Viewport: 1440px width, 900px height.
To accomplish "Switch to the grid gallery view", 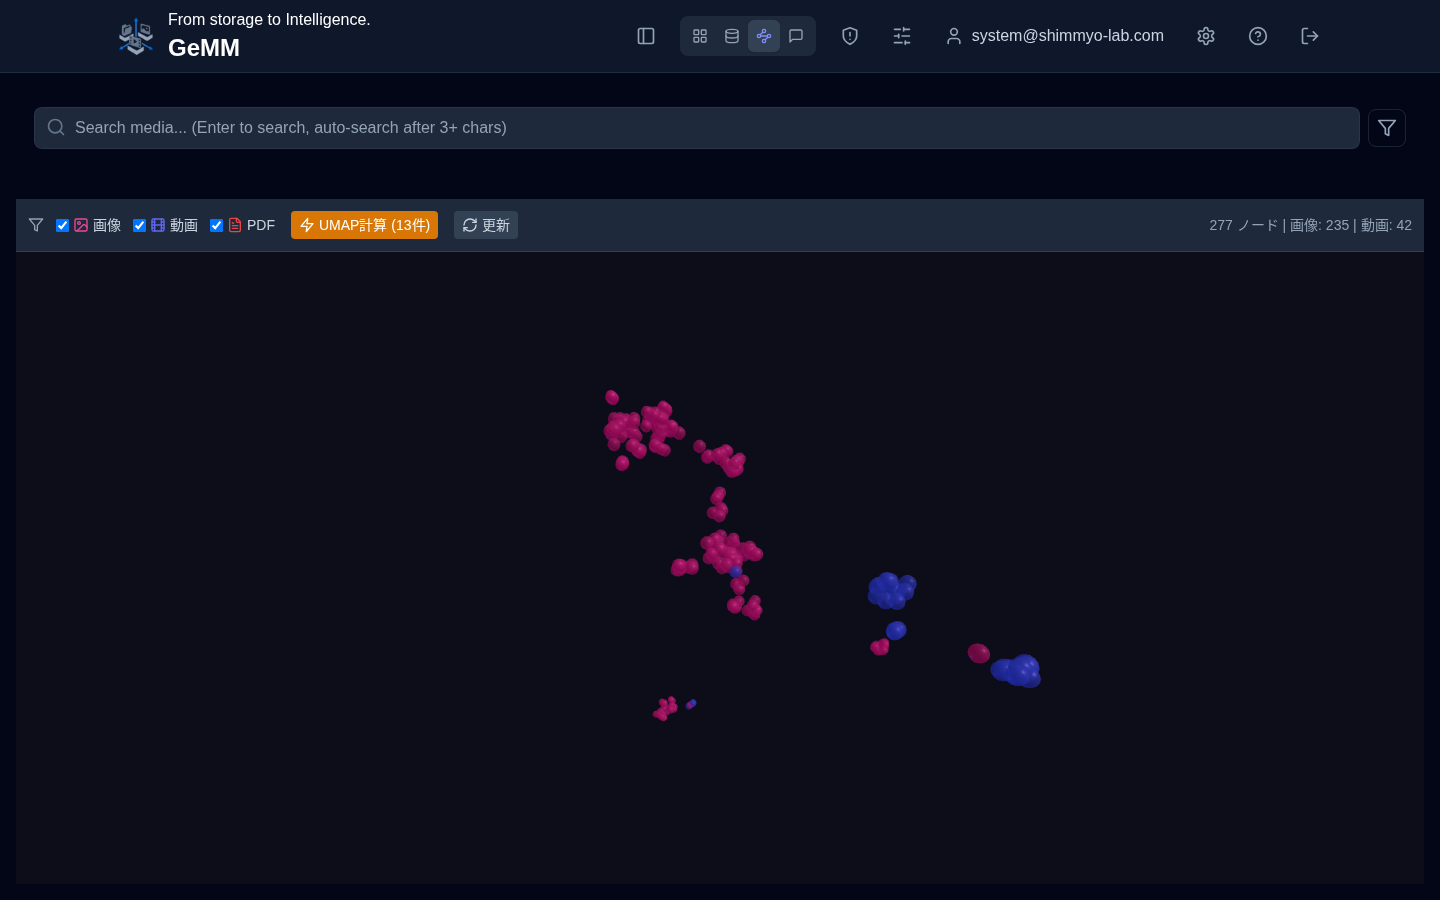I will [700, 36].
